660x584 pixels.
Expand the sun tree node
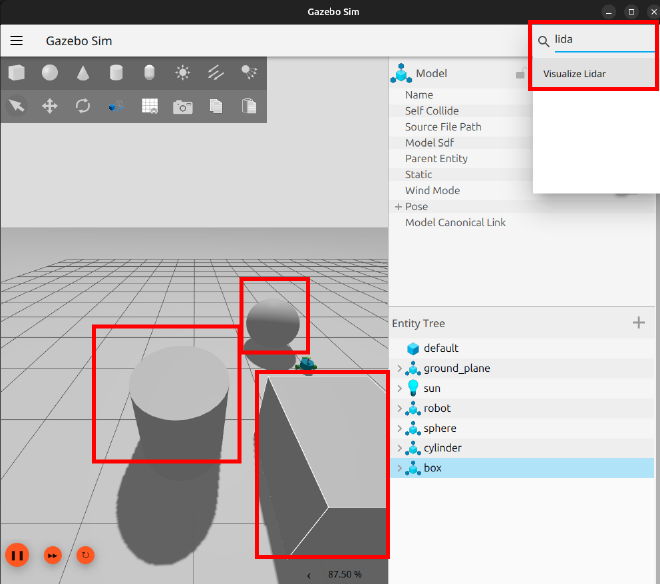click(399, 388)
